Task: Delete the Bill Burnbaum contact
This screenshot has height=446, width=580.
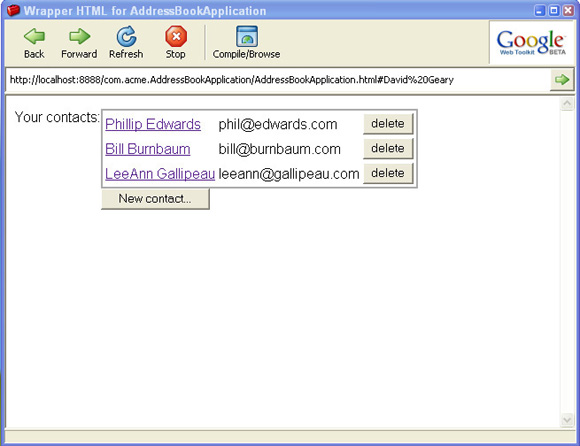Action: pos(388,149)
